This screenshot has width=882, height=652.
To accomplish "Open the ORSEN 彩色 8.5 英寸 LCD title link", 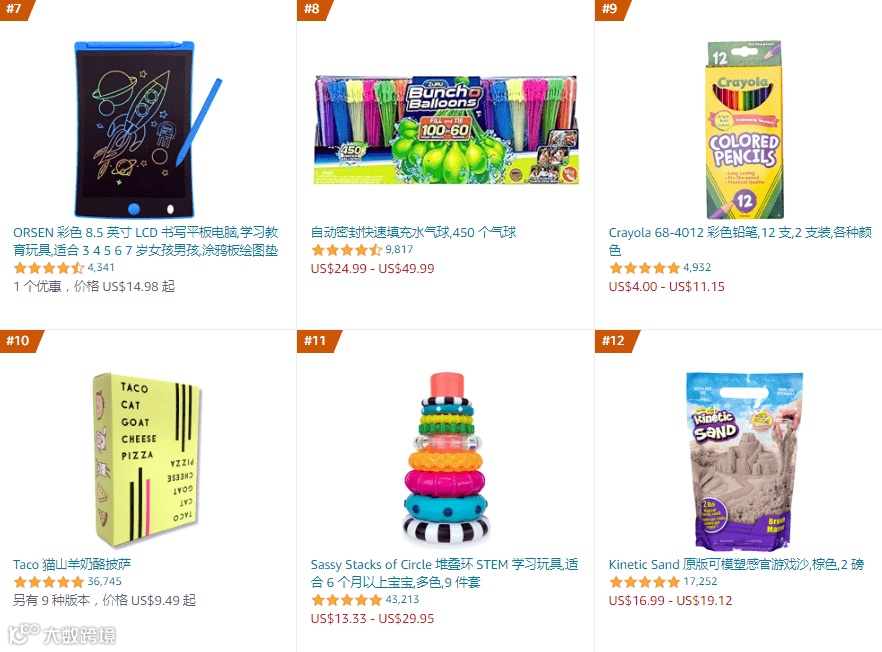I will [146, 241].
